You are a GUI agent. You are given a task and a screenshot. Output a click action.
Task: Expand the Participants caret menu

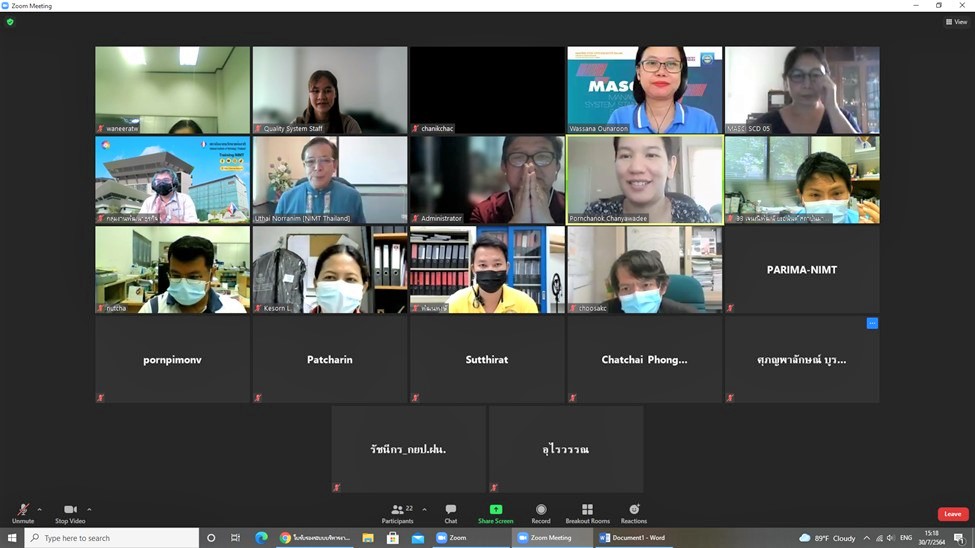424,509
